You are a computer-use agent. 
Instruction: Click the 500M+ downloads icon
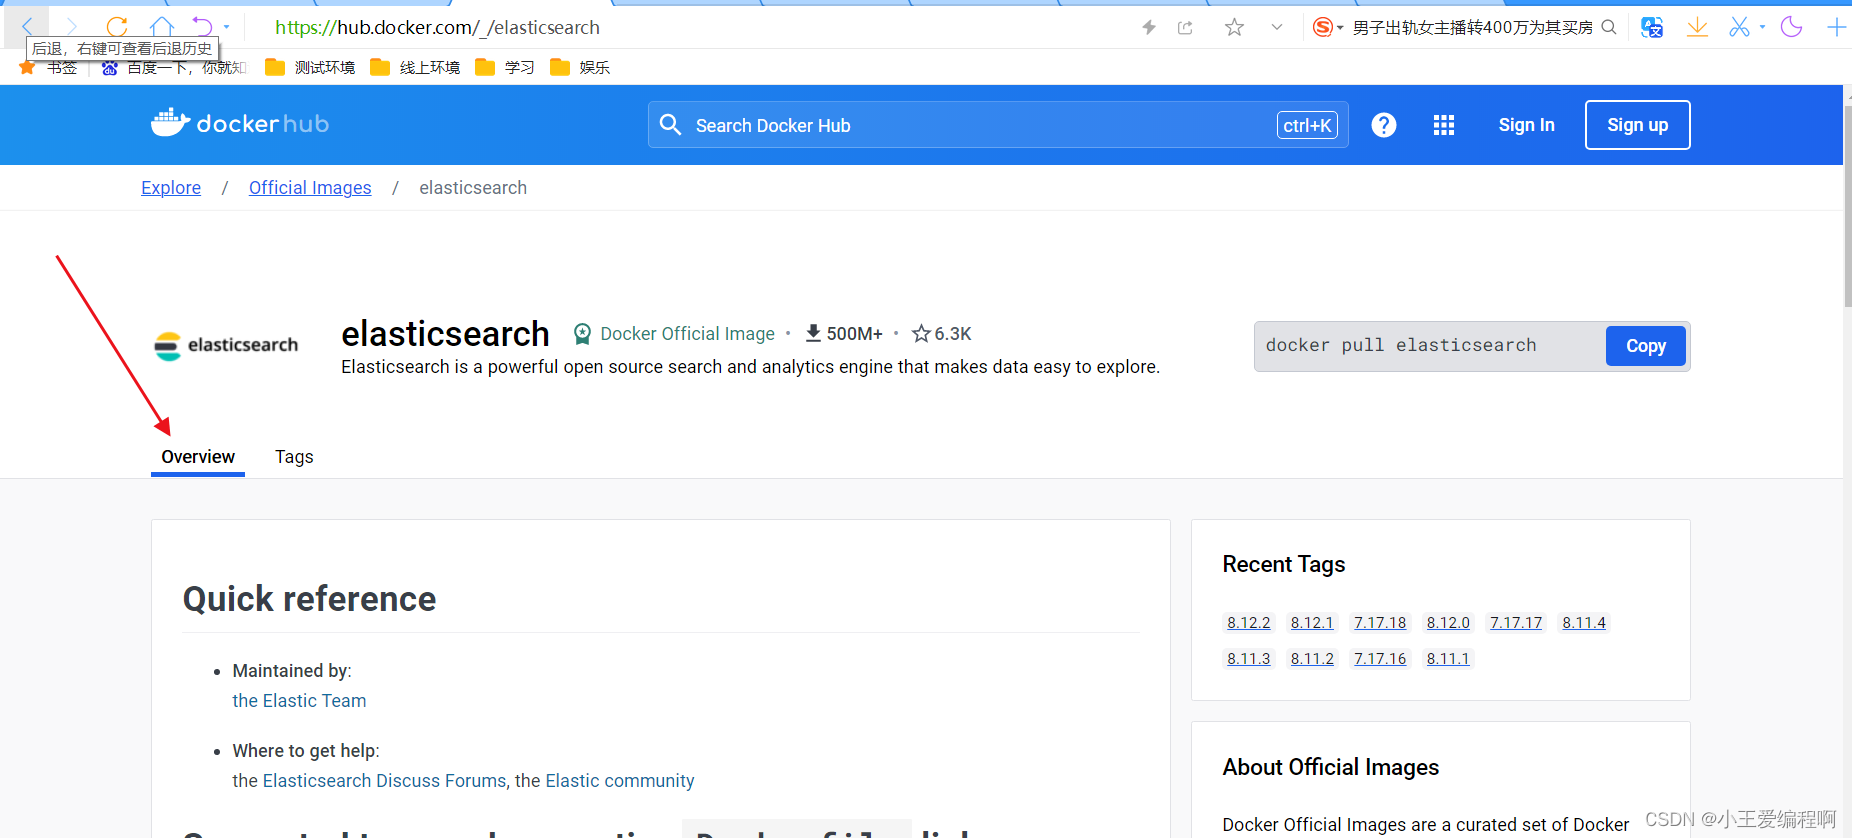[813, 333]
